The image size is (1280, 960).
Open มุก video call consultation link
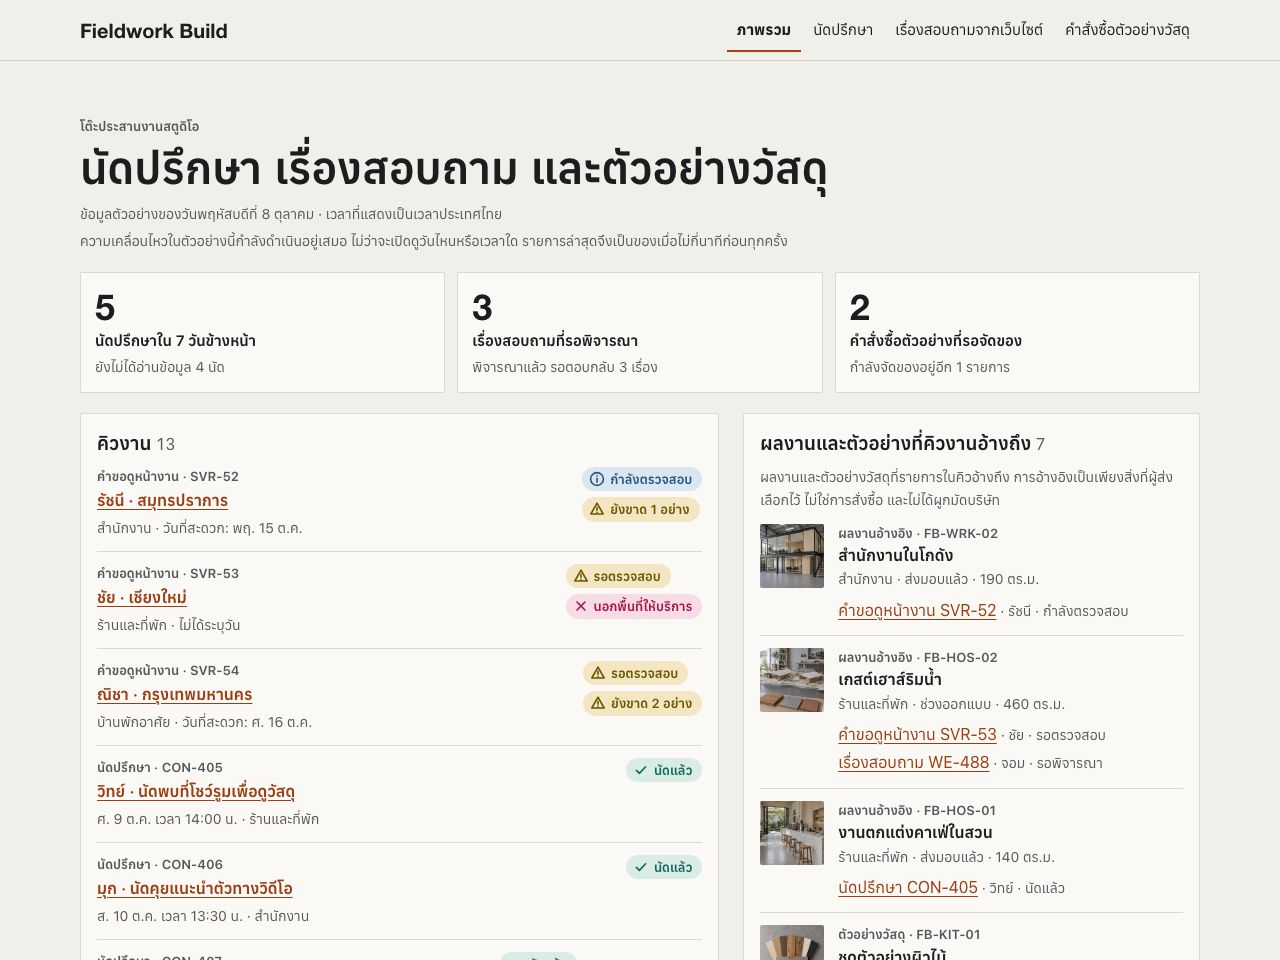pyautogui.click(x=195, y=889)
